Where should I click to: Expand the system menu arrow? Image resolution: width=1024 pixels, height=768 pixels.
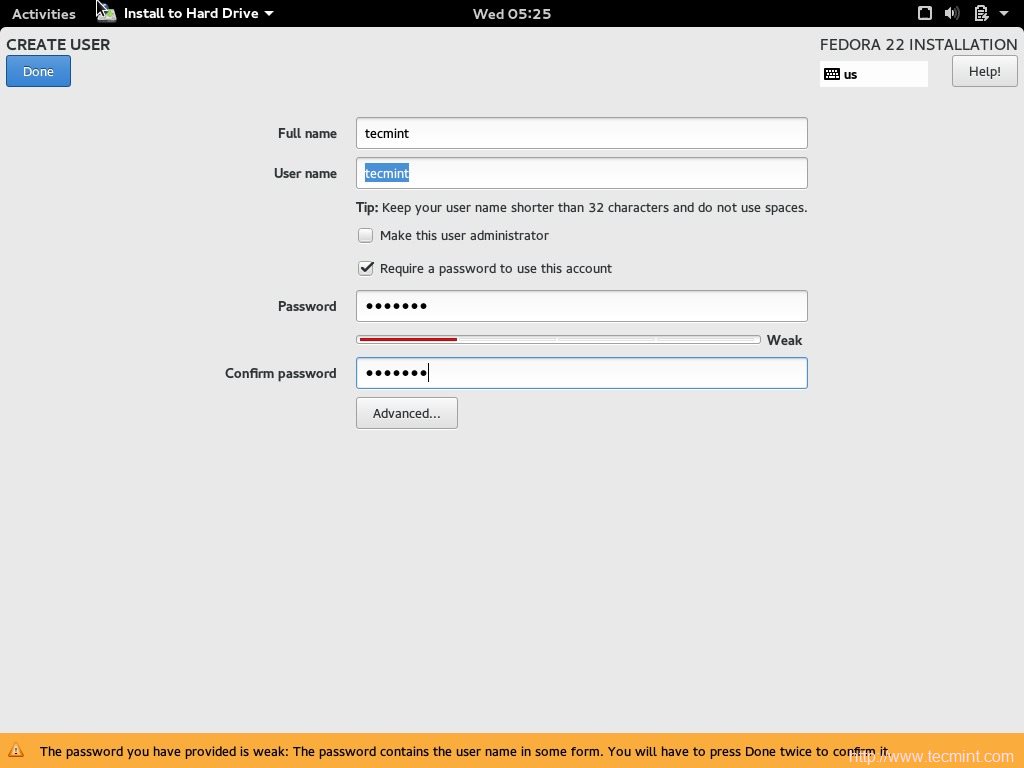[x=1004, y=14]
